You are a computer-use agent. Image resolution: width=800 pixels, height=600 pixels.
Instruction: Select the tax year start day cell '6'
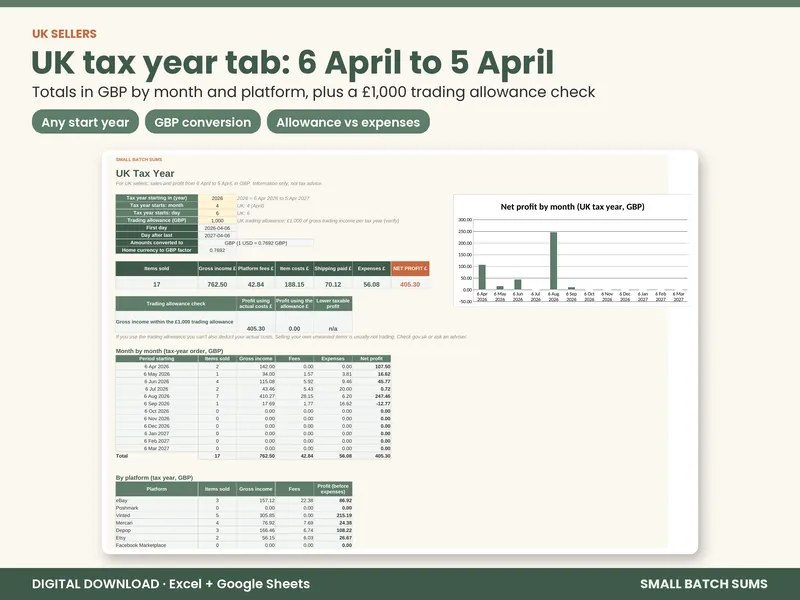217,213
